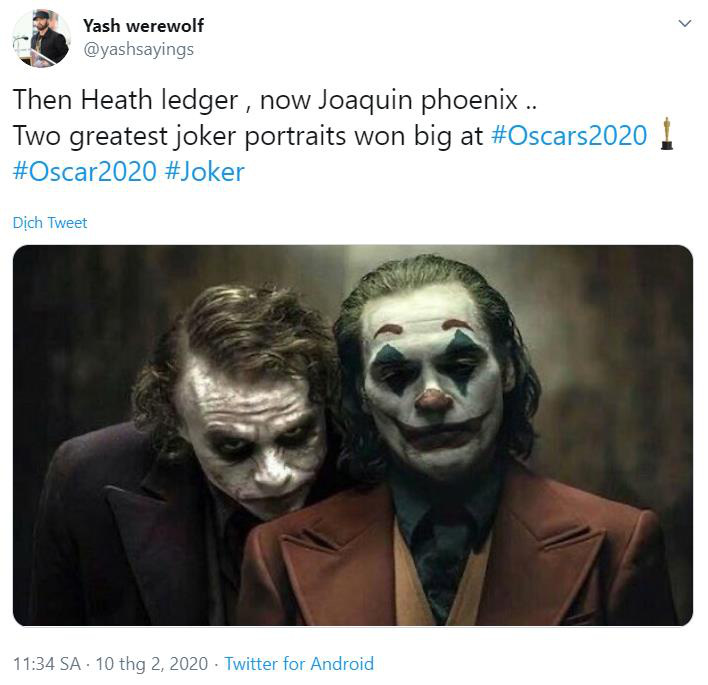
Task: Click the words Joaquin phoenix in tweet
Action: [x=418, y=100]
